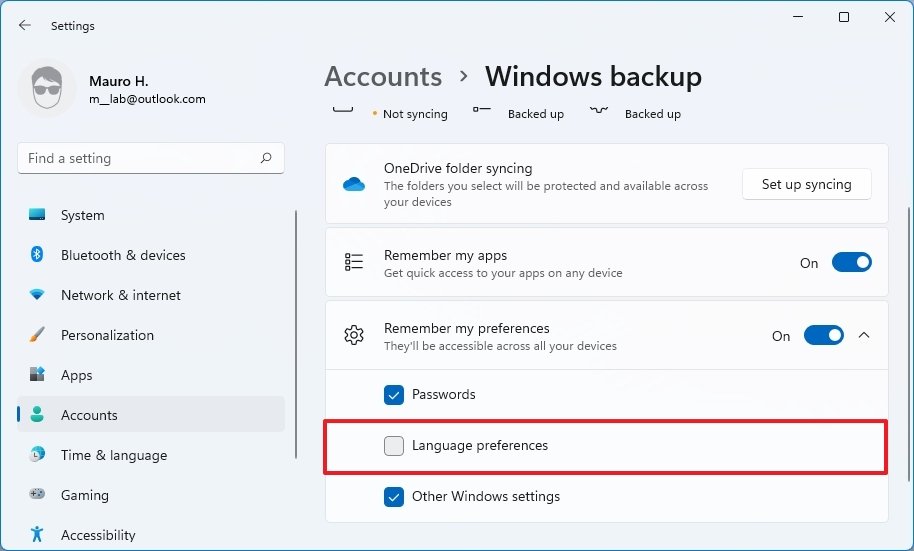Turn off Remember my apps toggle
The width and height of the screenshot is (914, 551).
point(851,263)
